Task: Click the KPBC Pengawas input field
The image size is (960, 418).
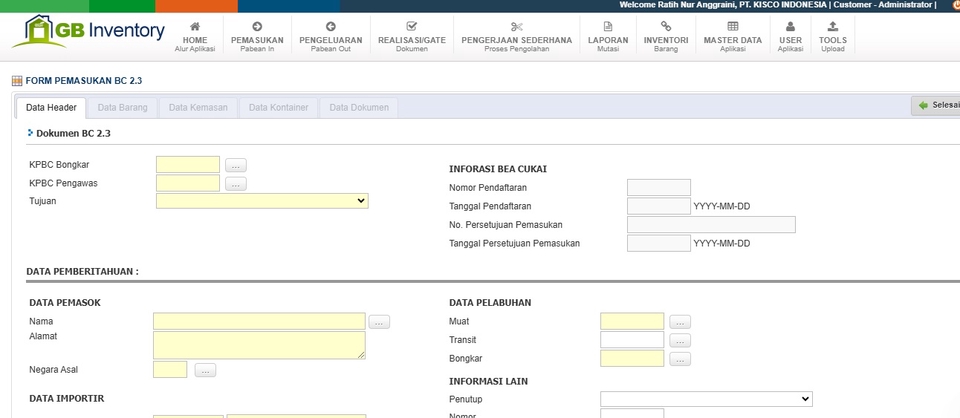Action: click(188, 183)
